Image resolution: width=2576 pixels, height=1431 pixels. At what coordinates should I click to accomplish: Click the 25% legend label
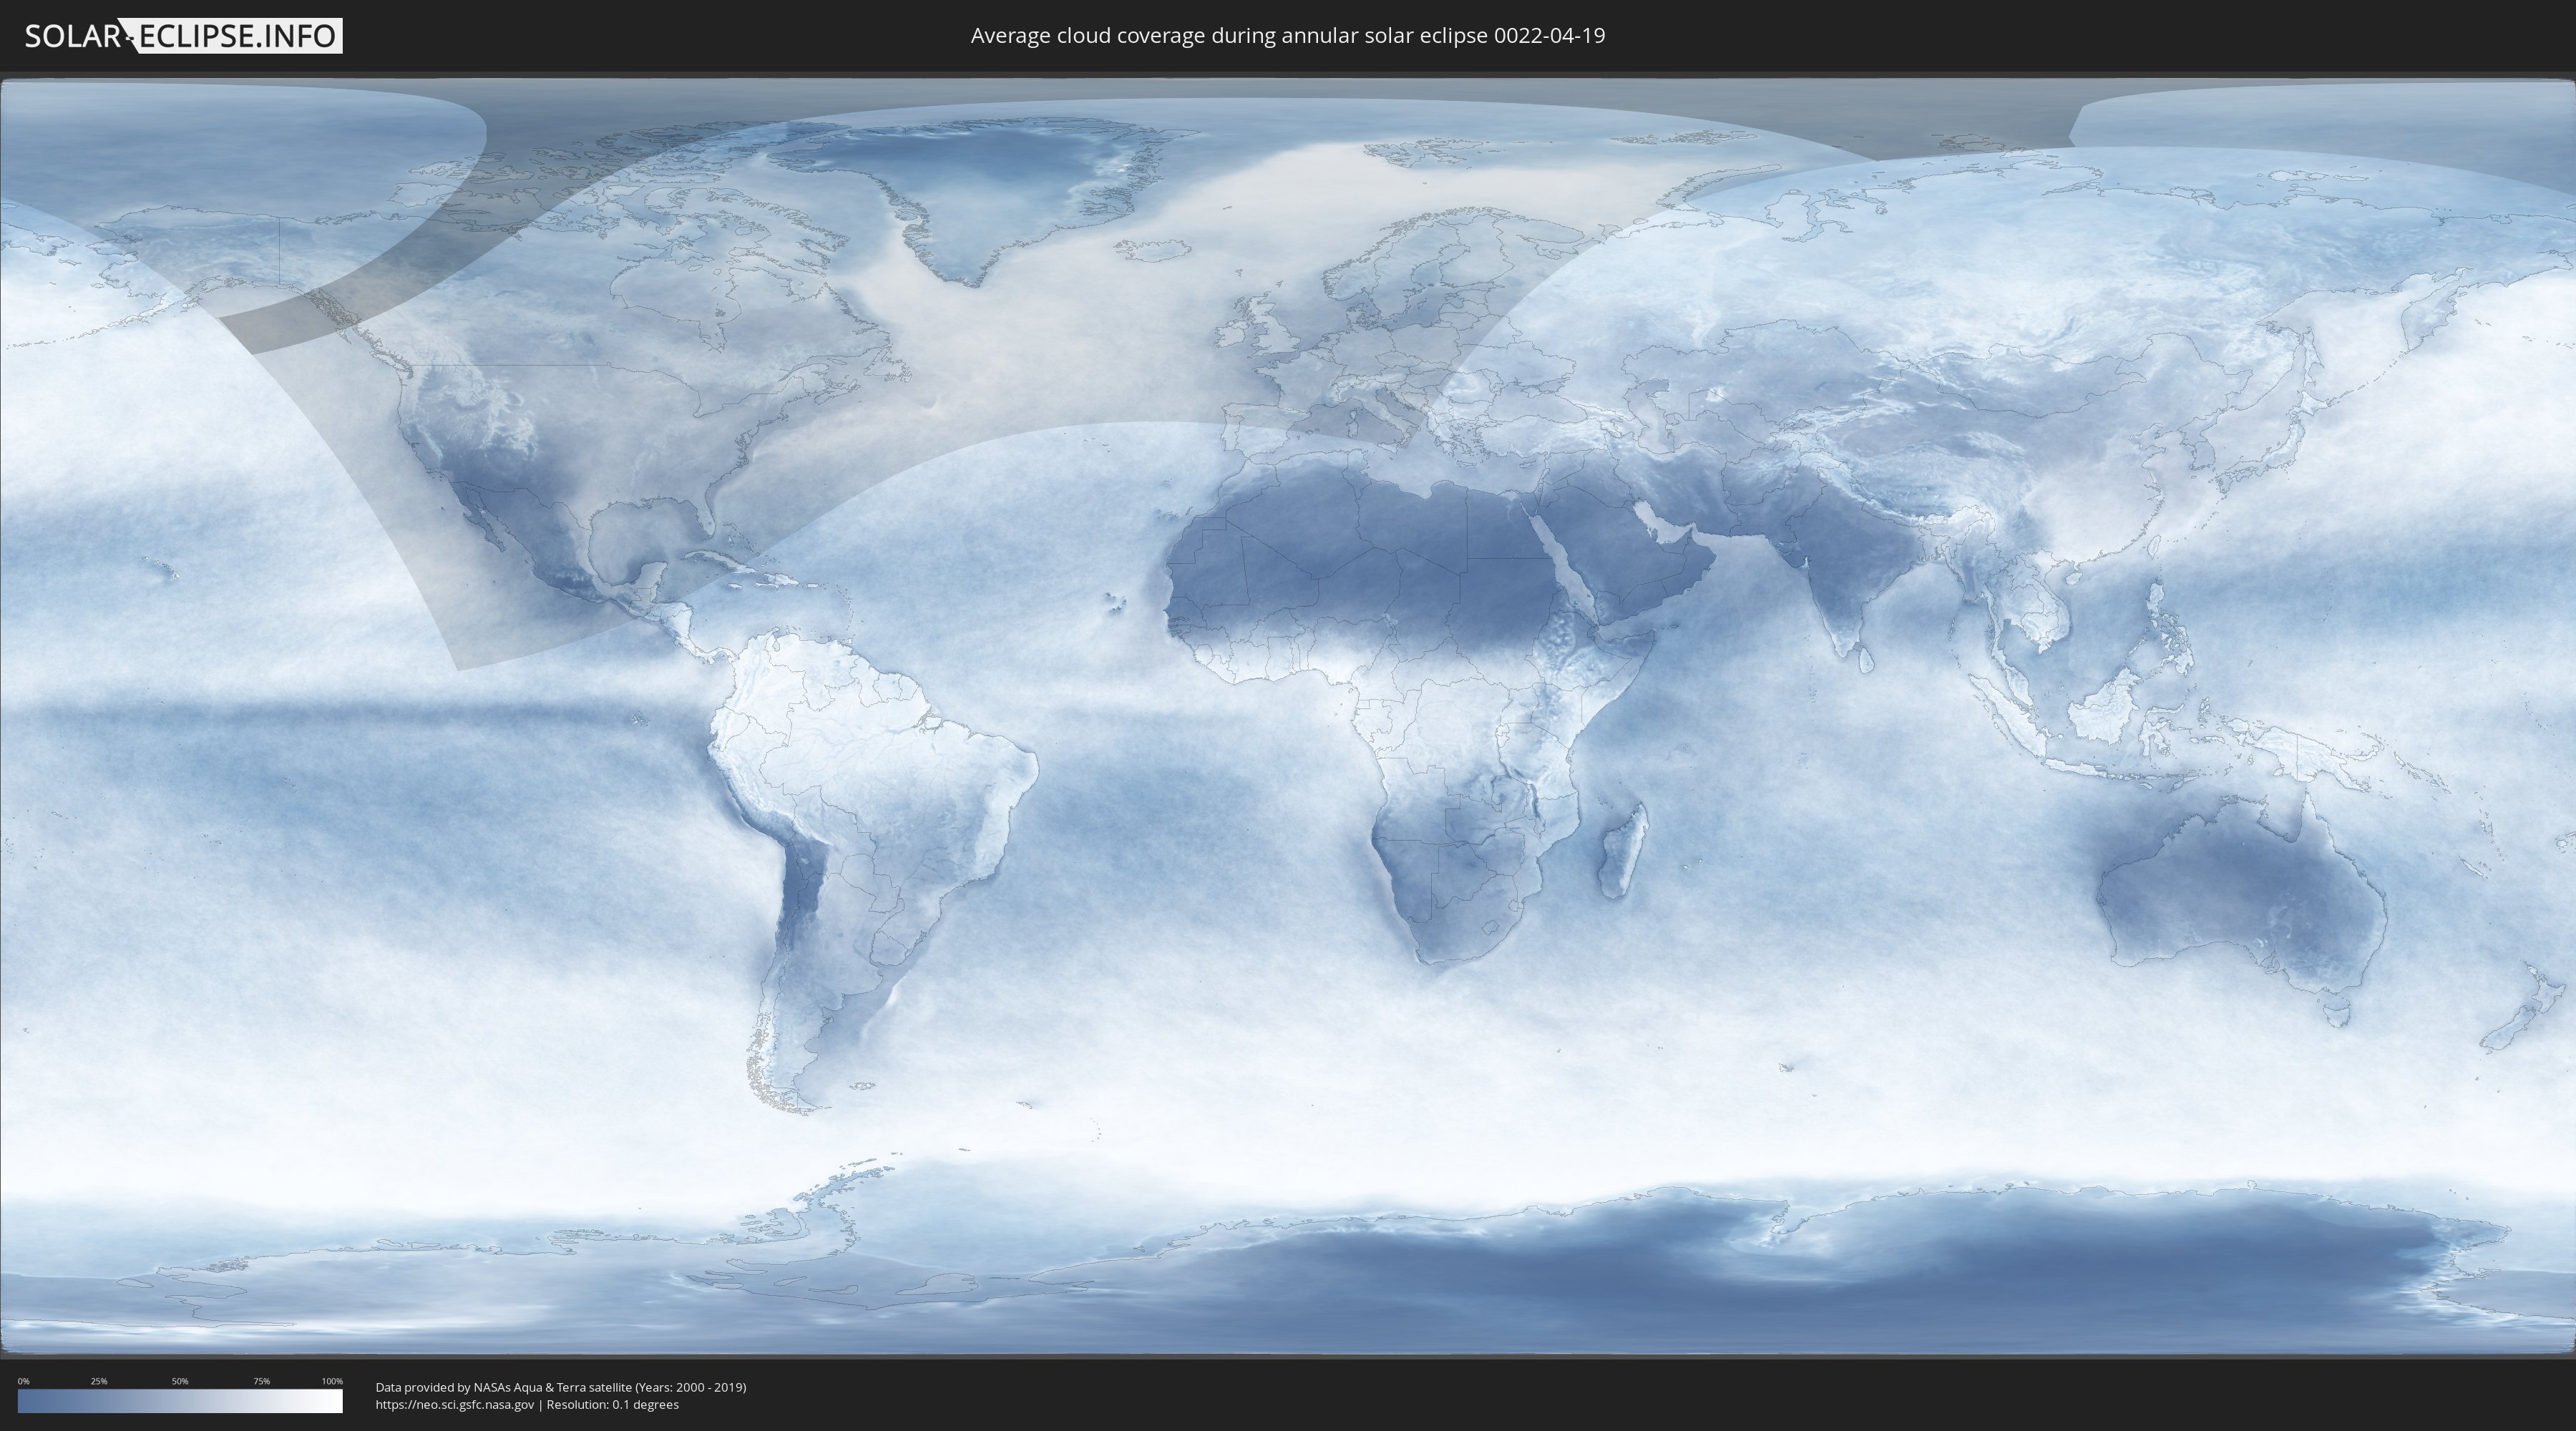(99, 1381)
